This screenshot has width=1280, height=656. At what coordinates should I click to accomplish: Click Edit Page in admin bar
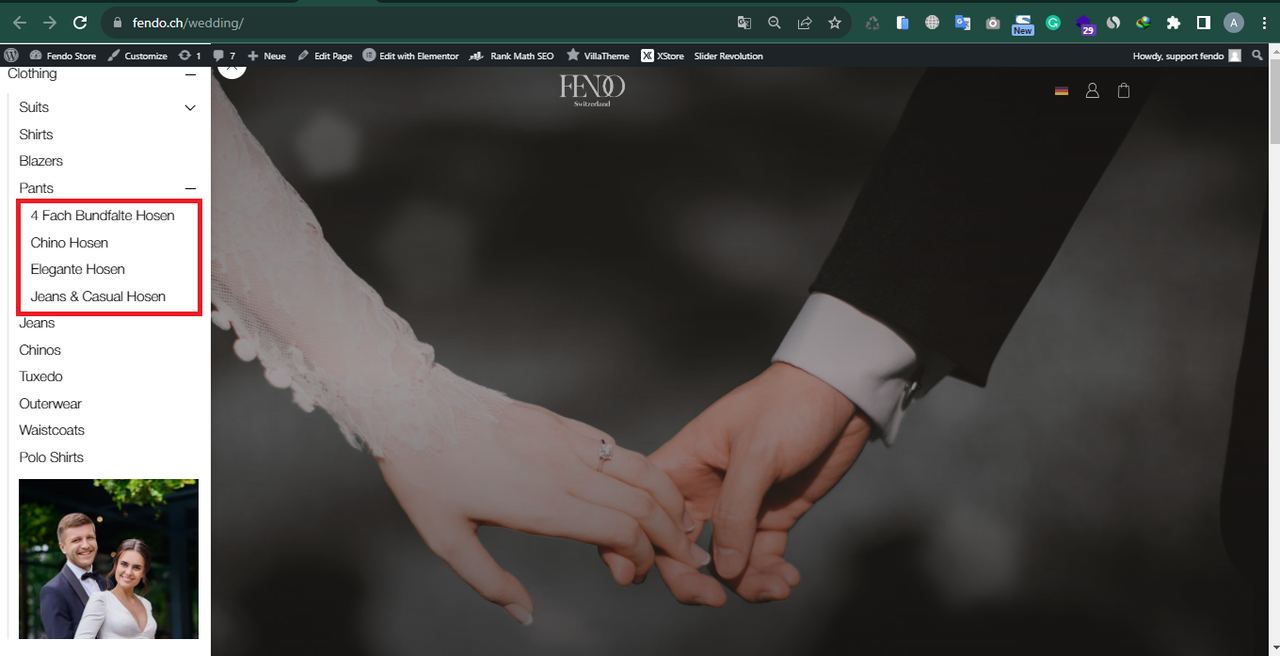coord(325,56)
